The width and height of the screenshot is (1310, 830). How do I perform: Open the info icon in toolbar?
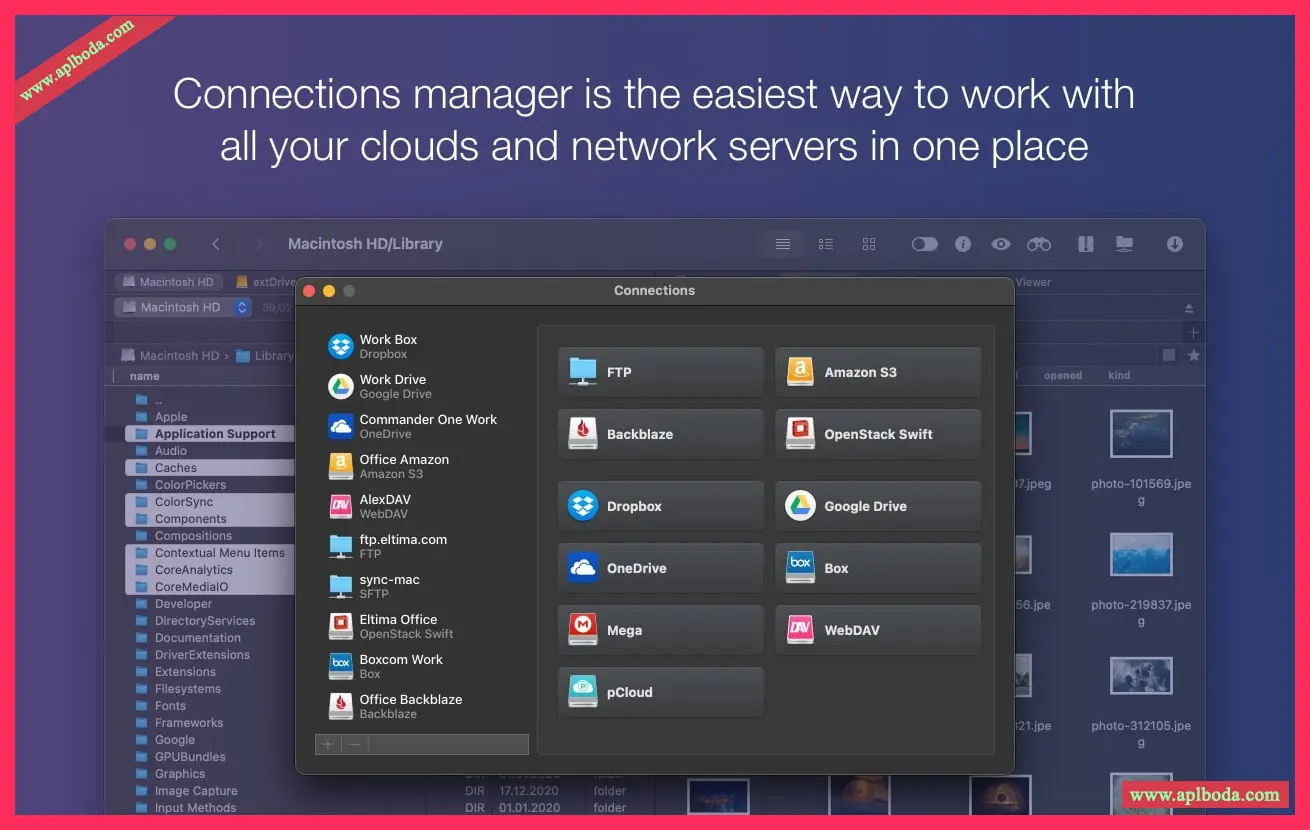point(963,244)
